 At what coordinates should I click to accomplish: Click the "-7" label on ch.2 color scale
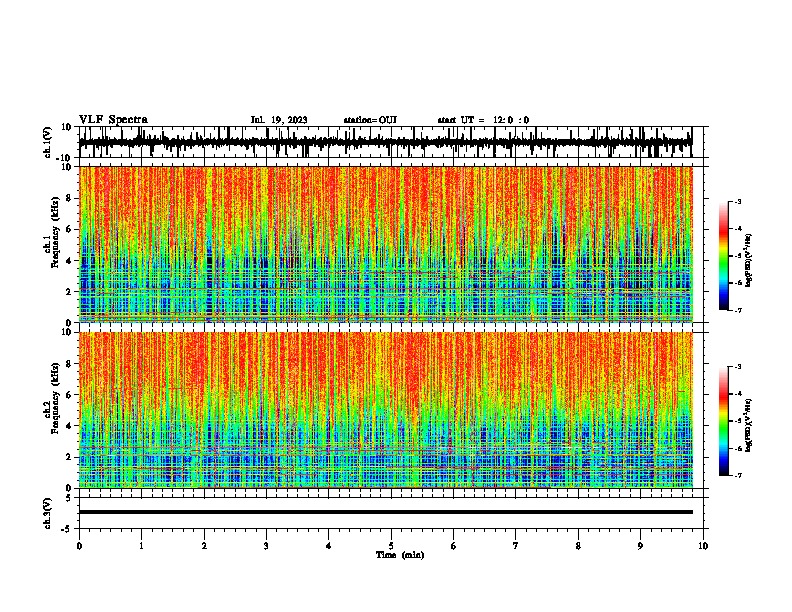click(x=738, y=475)
